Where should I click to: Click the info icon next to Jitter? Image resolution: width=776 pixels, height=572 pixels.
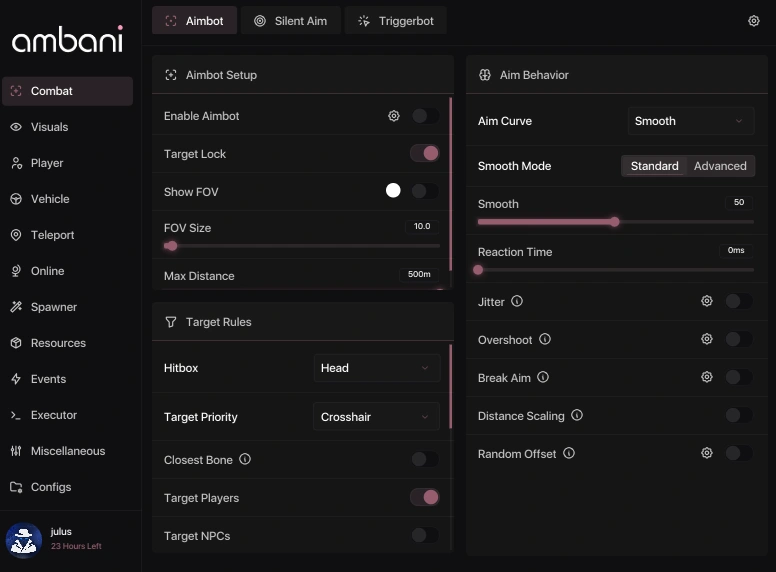point(517,301)
